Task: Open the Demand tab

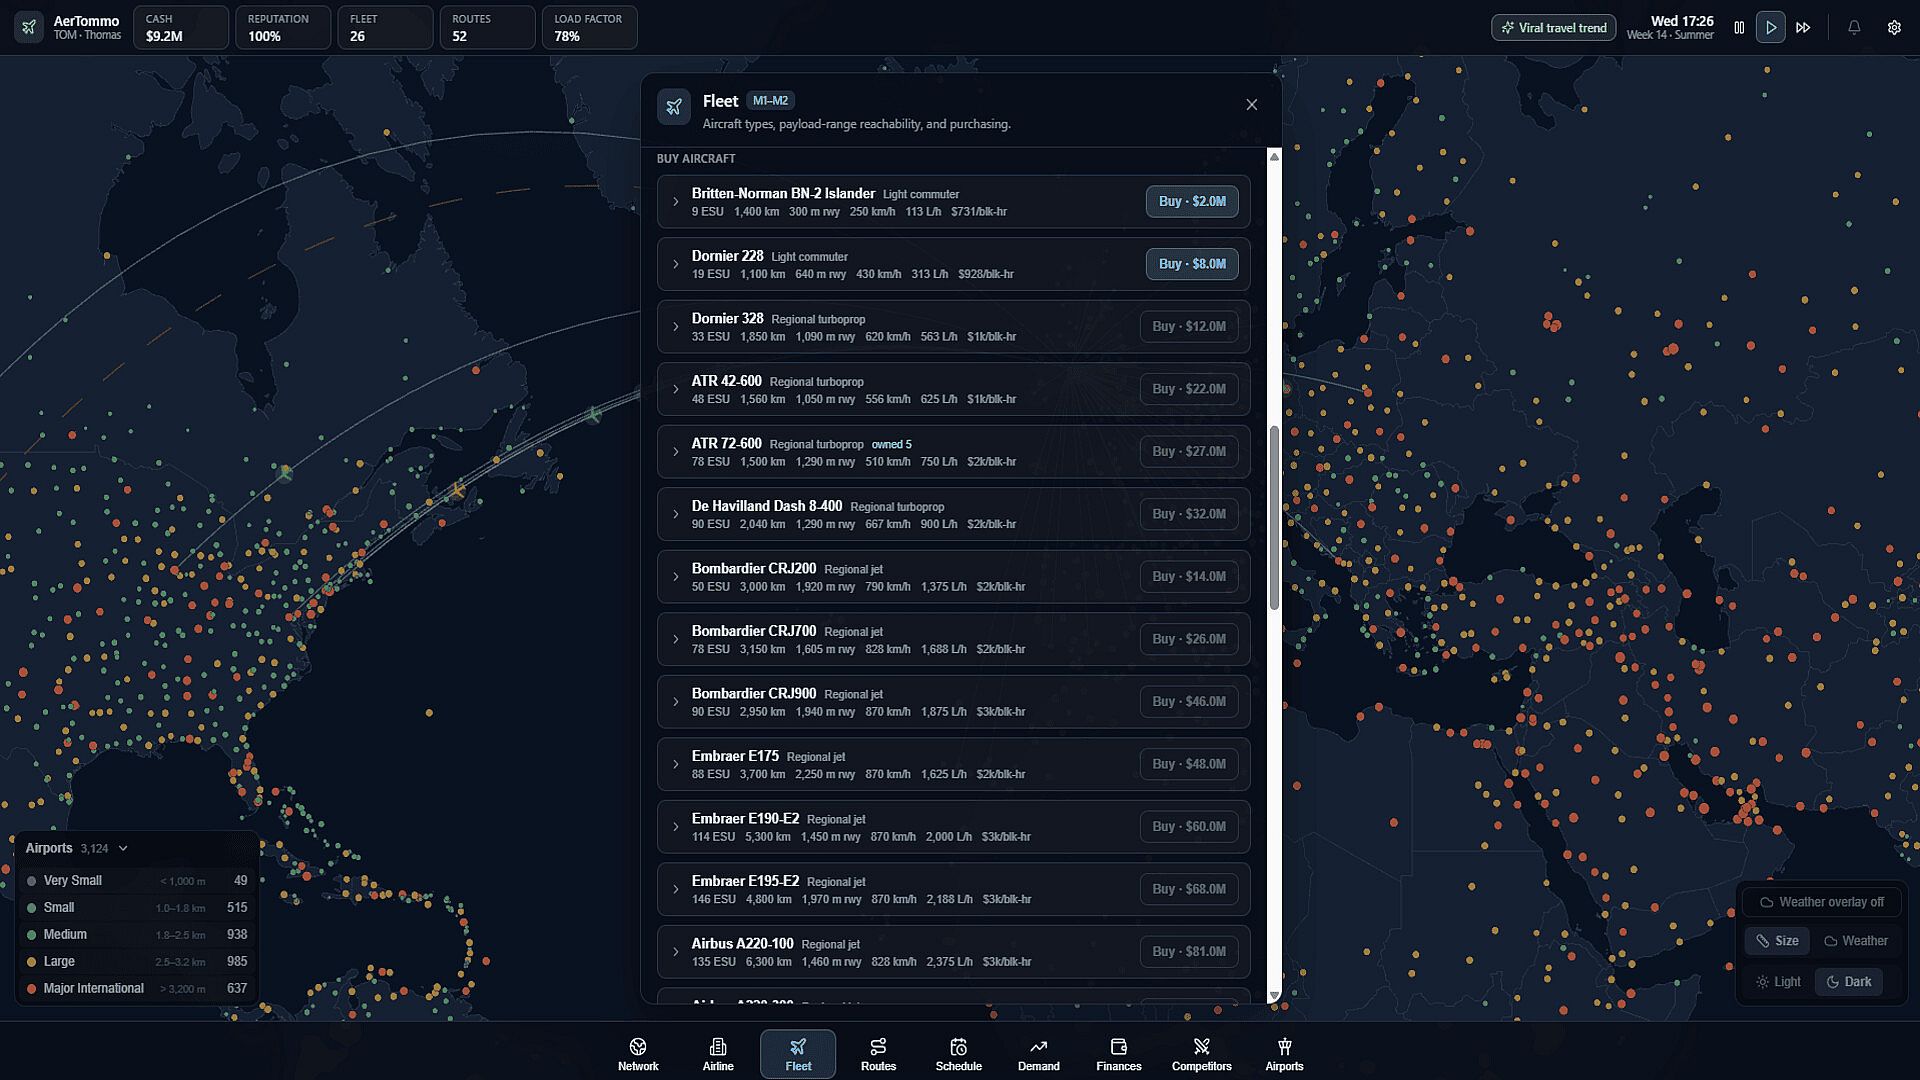Action: 1038,1054
